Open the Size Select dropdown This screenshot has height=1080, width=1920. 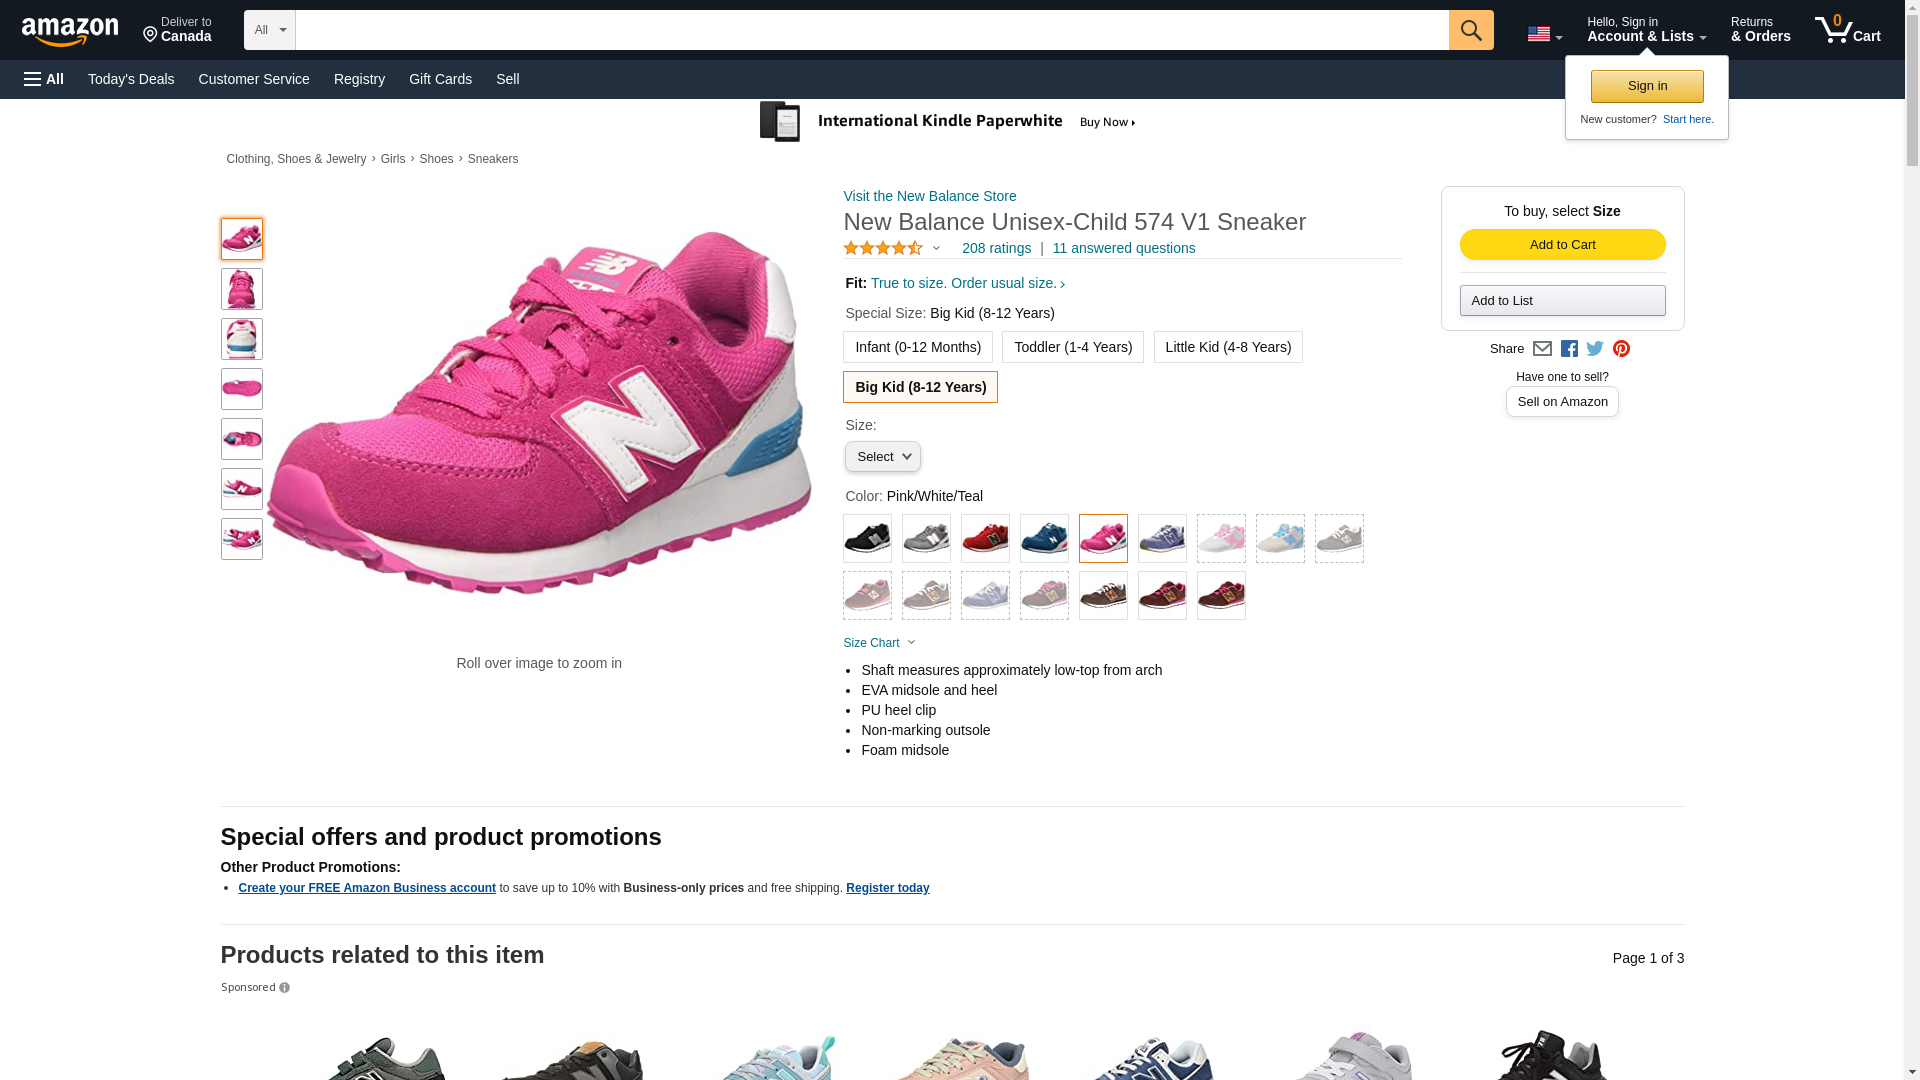(x=882, y=457)
